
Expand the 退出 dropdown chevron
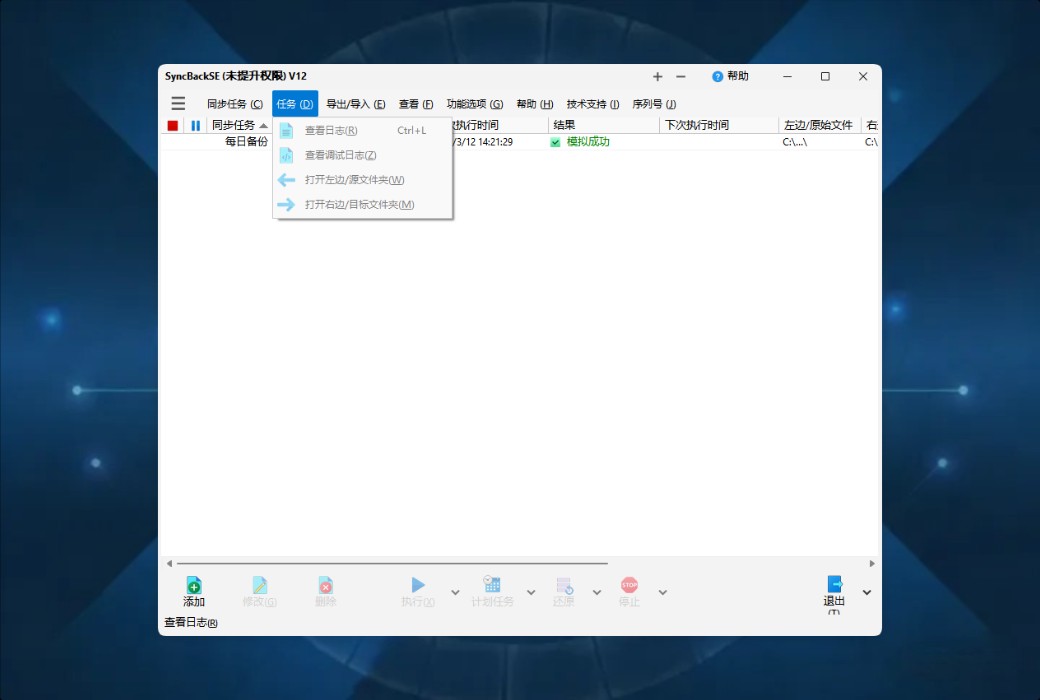[x=866, y=593]
